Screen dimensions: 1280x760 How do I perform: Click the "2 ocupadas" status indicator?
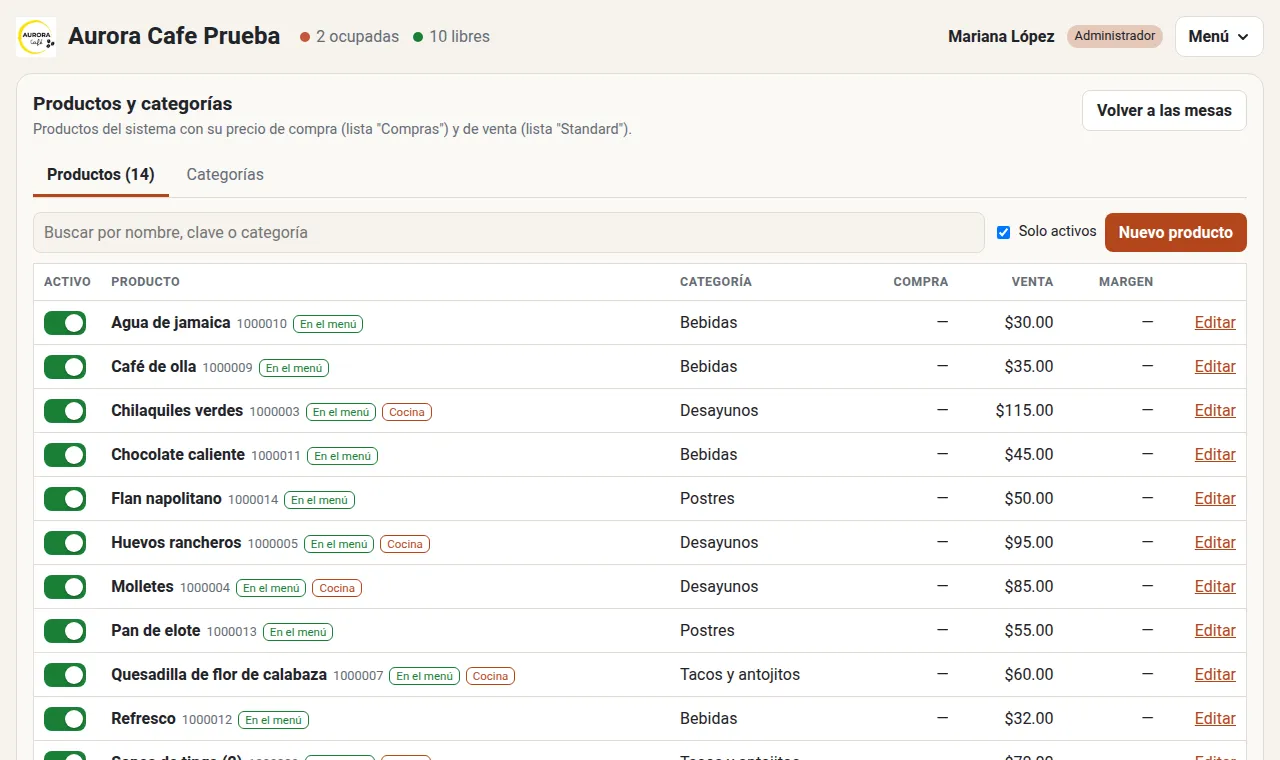349,37
